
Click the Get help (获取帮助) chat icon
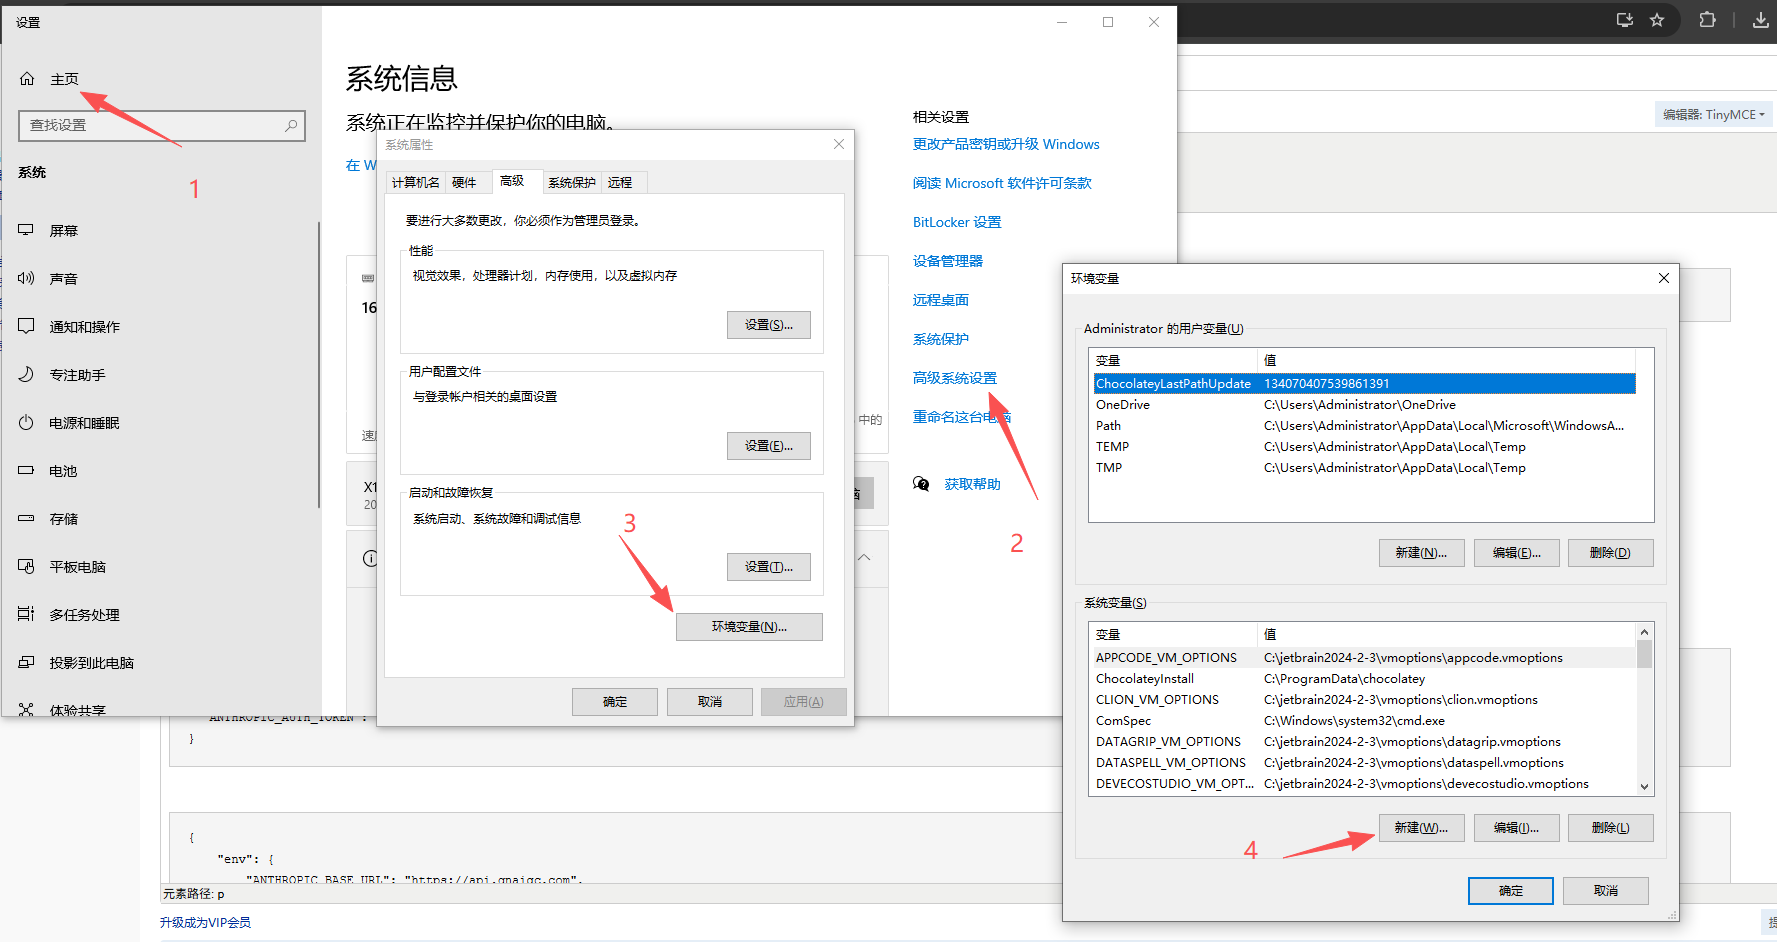(x=921, y=484)
